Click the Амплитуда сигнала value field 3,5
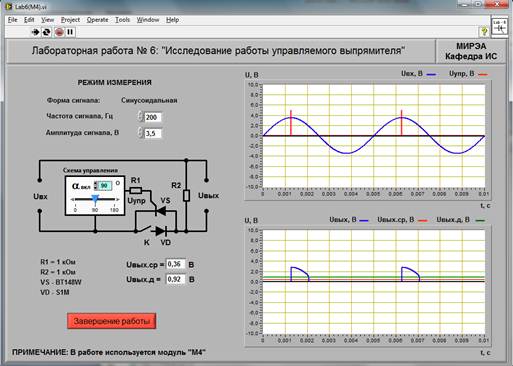The image size is (513, 366). pos(153,133)
